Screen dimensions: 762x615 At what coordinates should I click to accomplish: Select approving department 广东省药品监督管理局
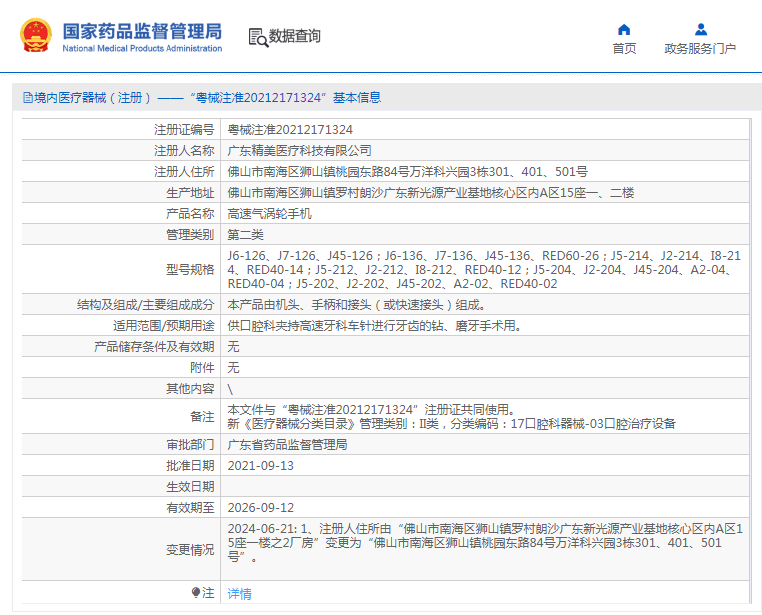[x=287, y=444]
